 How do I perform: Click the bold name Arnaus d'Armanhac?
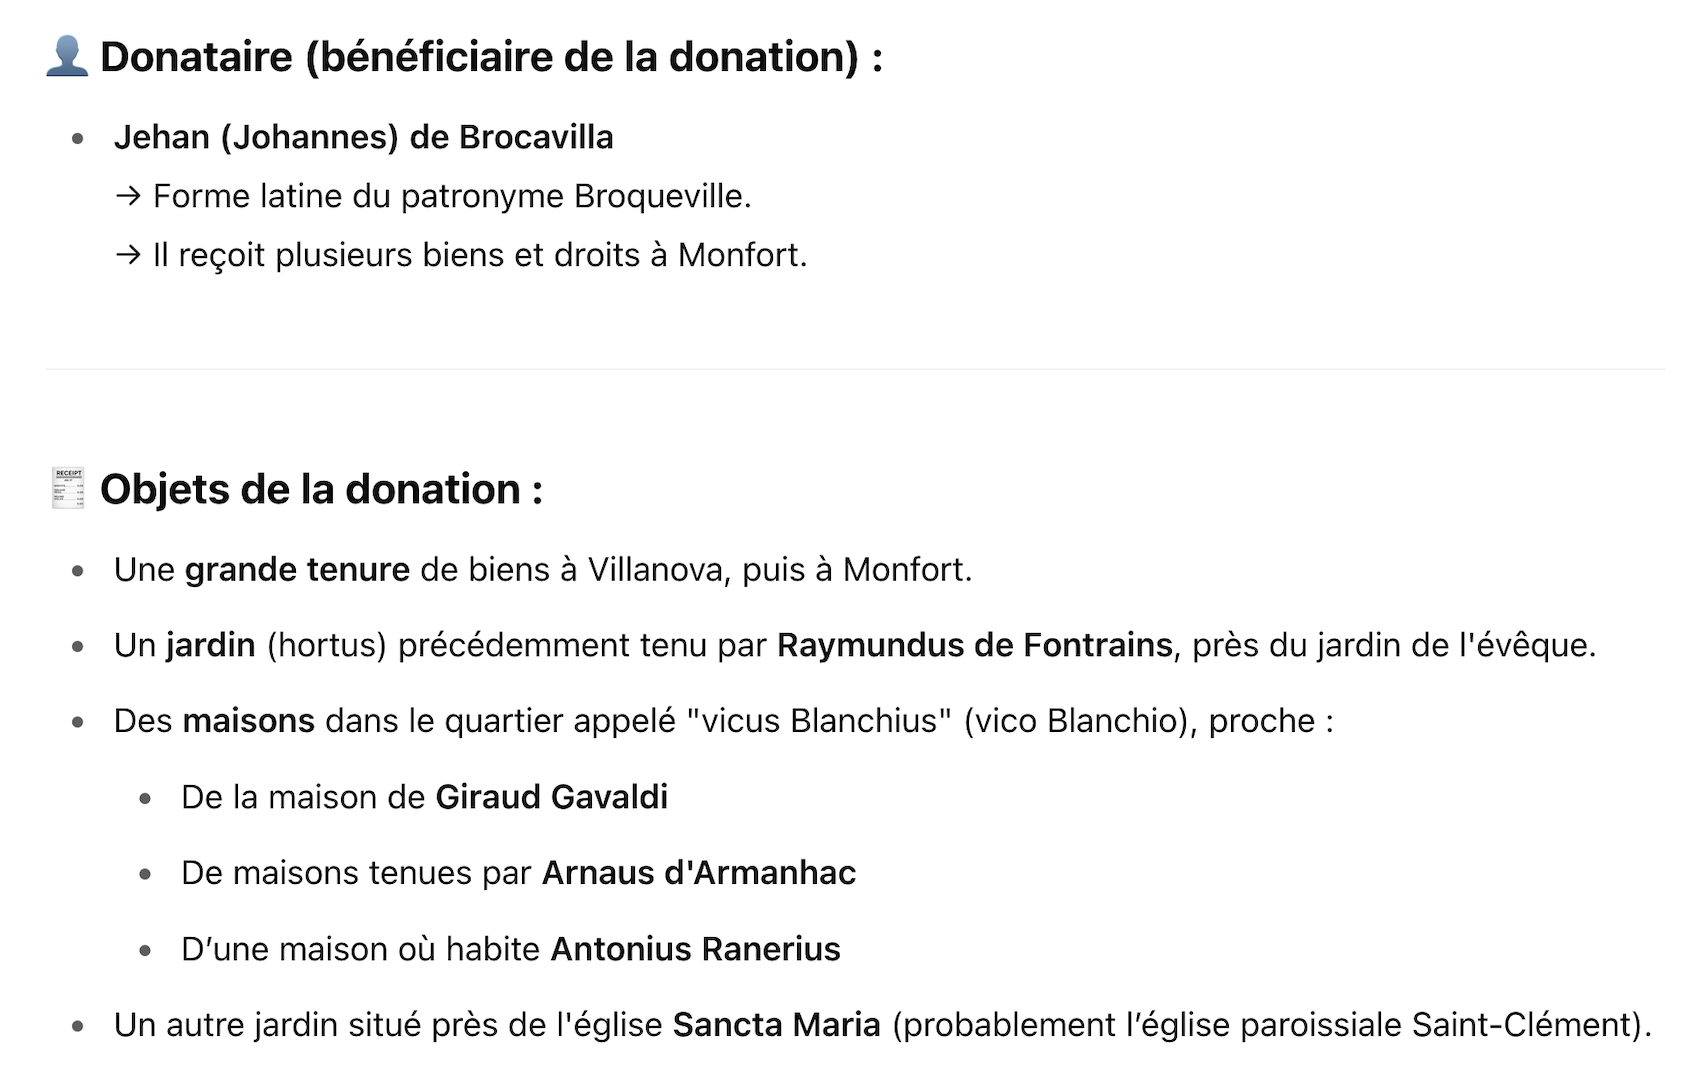click(698, 873)
